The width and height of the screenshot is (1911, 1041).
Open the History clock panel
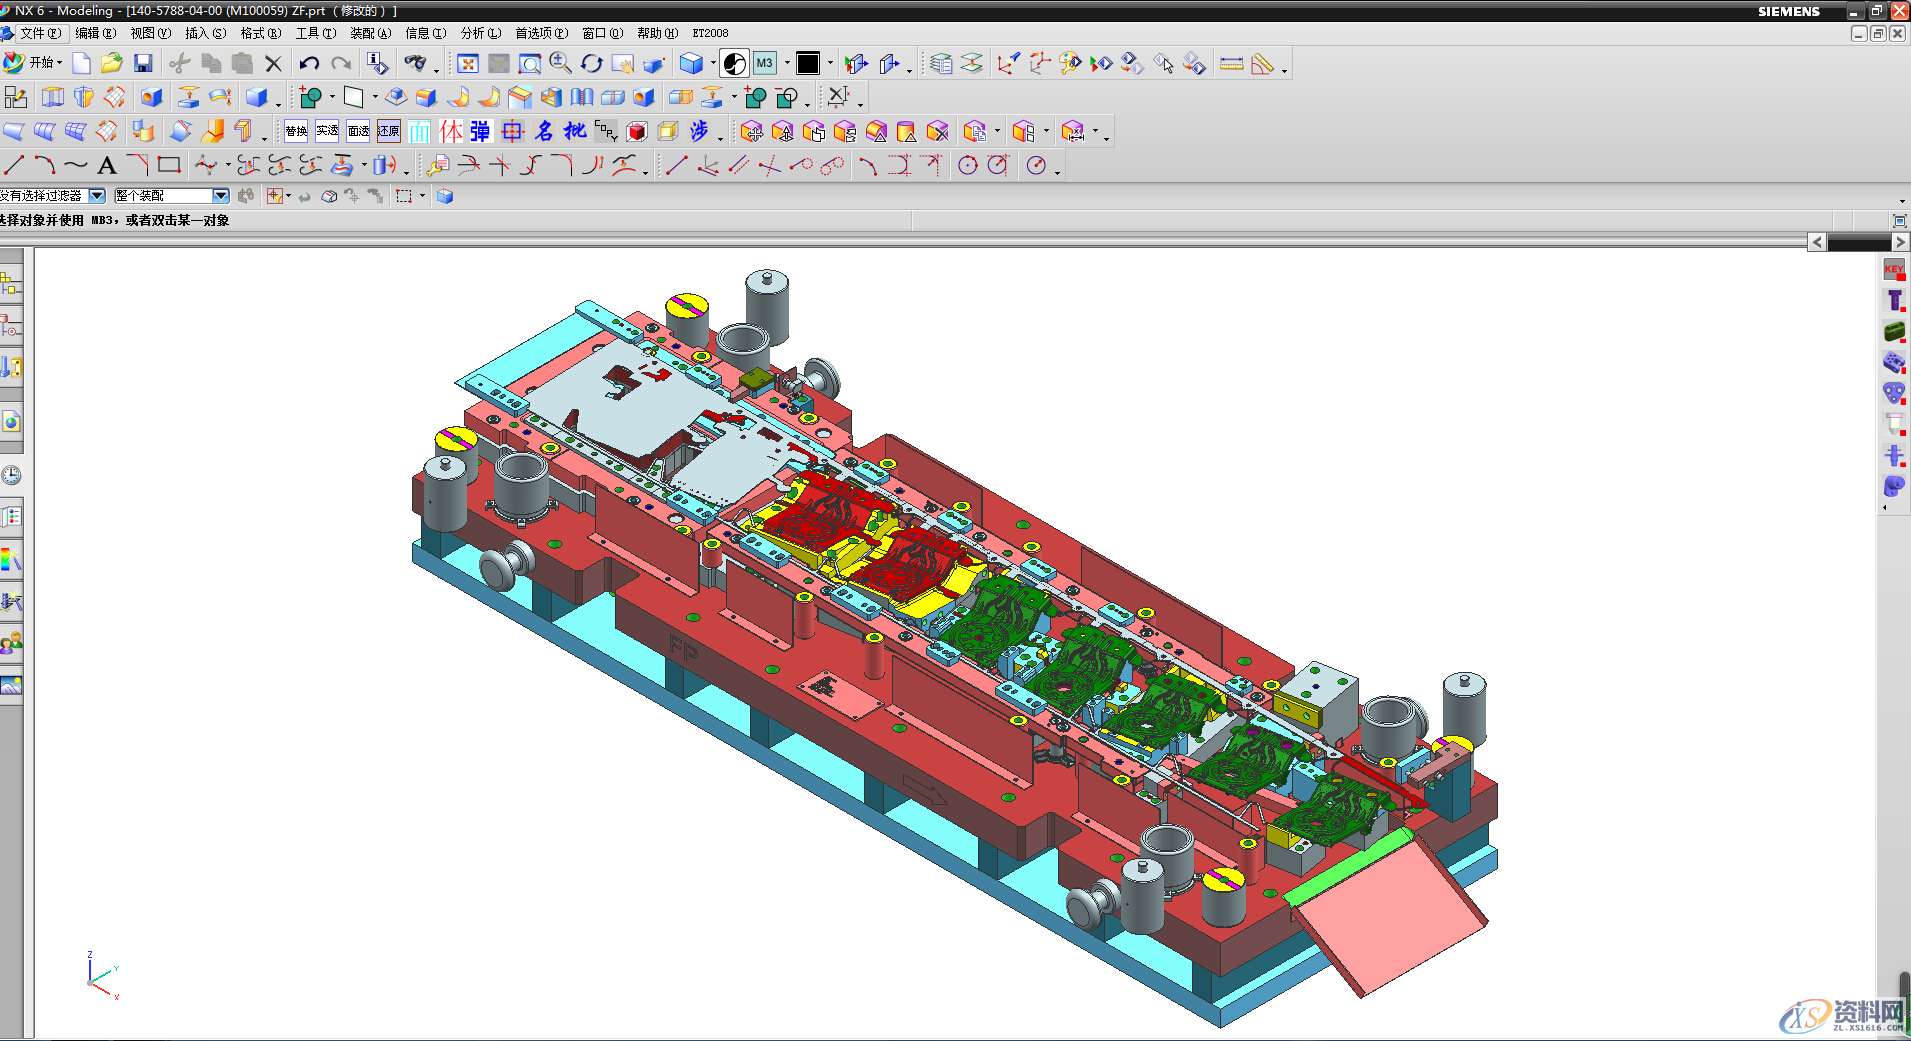point(11,475)
